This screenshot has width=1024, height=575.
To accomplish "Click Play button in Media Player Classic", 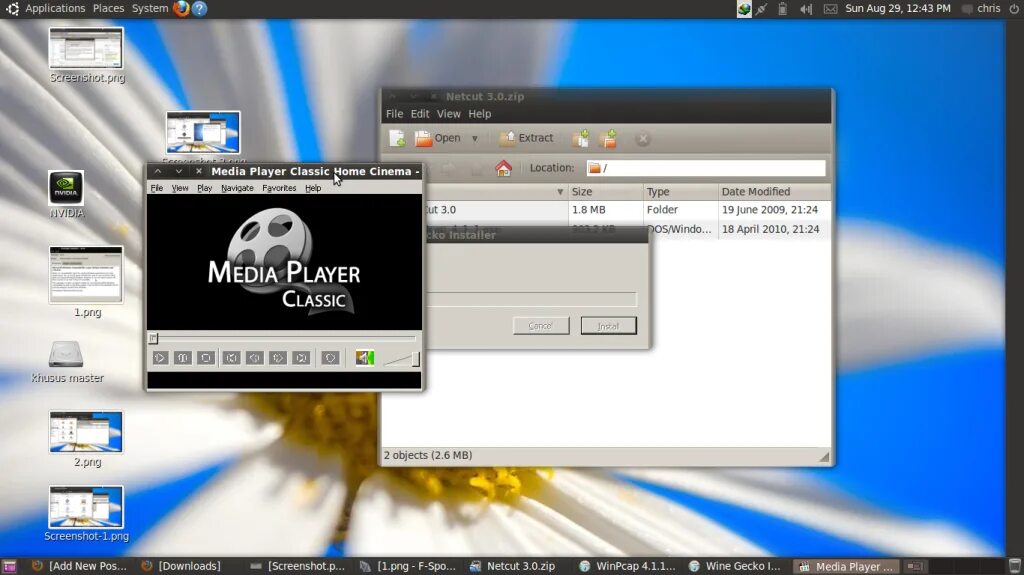I will (160, 358).
